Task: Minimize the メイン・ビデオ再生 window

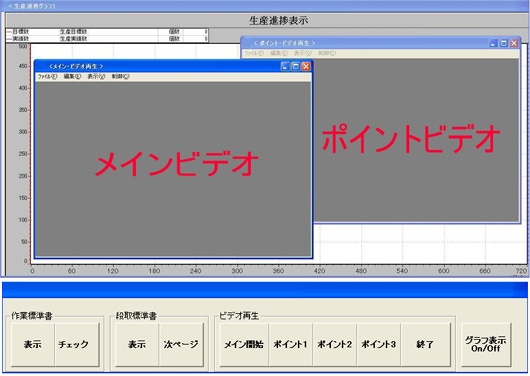Action: (285, 66)
